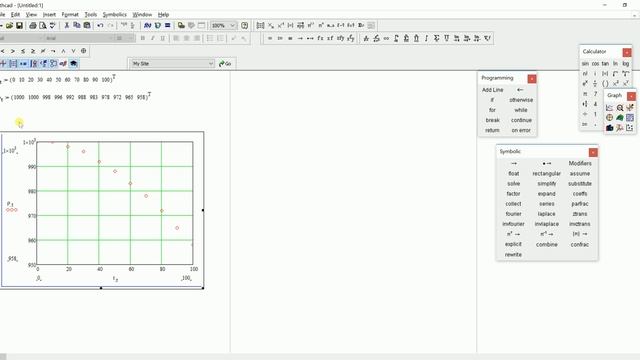Click 'rewrite' in the Symbolic palette
This screenshot has width=640, height=360.
[513, 255]
